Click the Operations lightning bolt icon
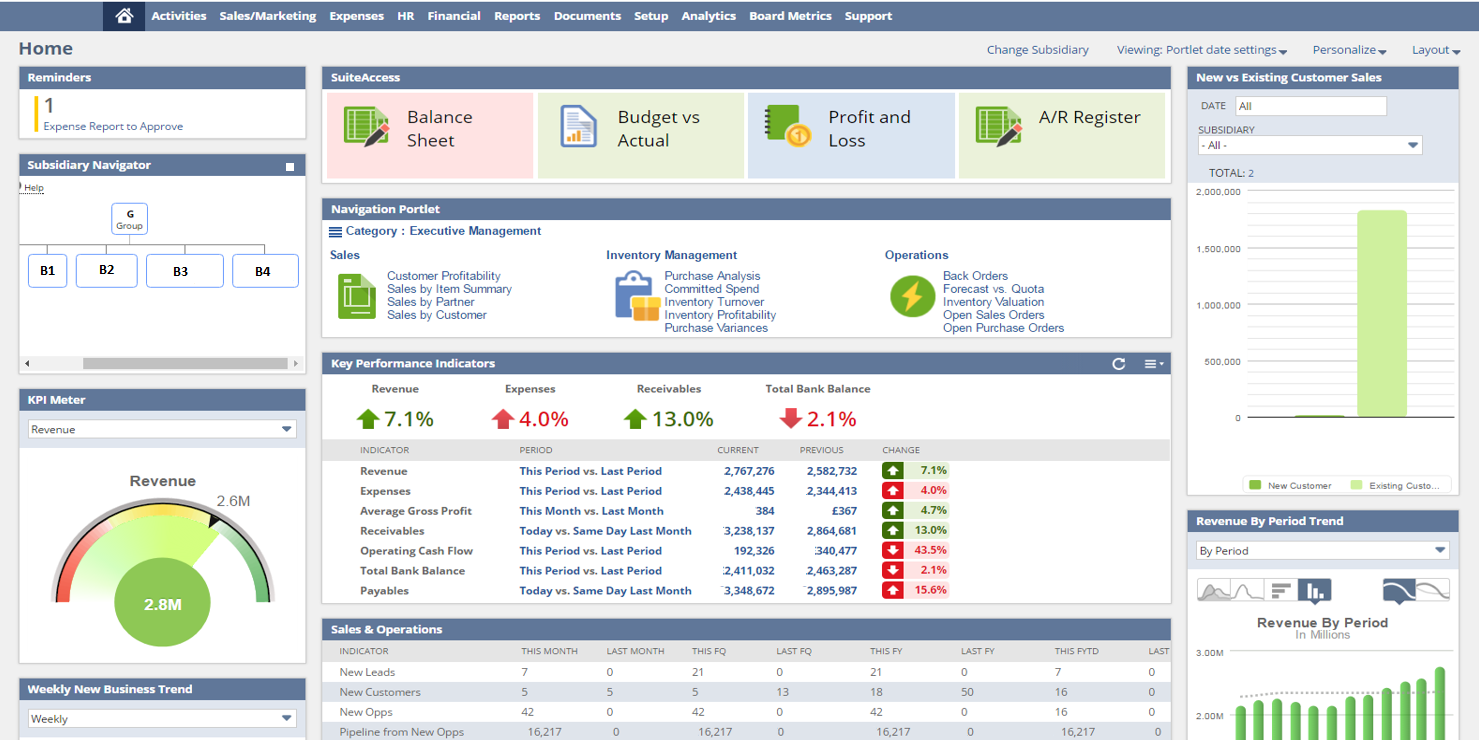1480x754 pixels. (x=912, y=296)
